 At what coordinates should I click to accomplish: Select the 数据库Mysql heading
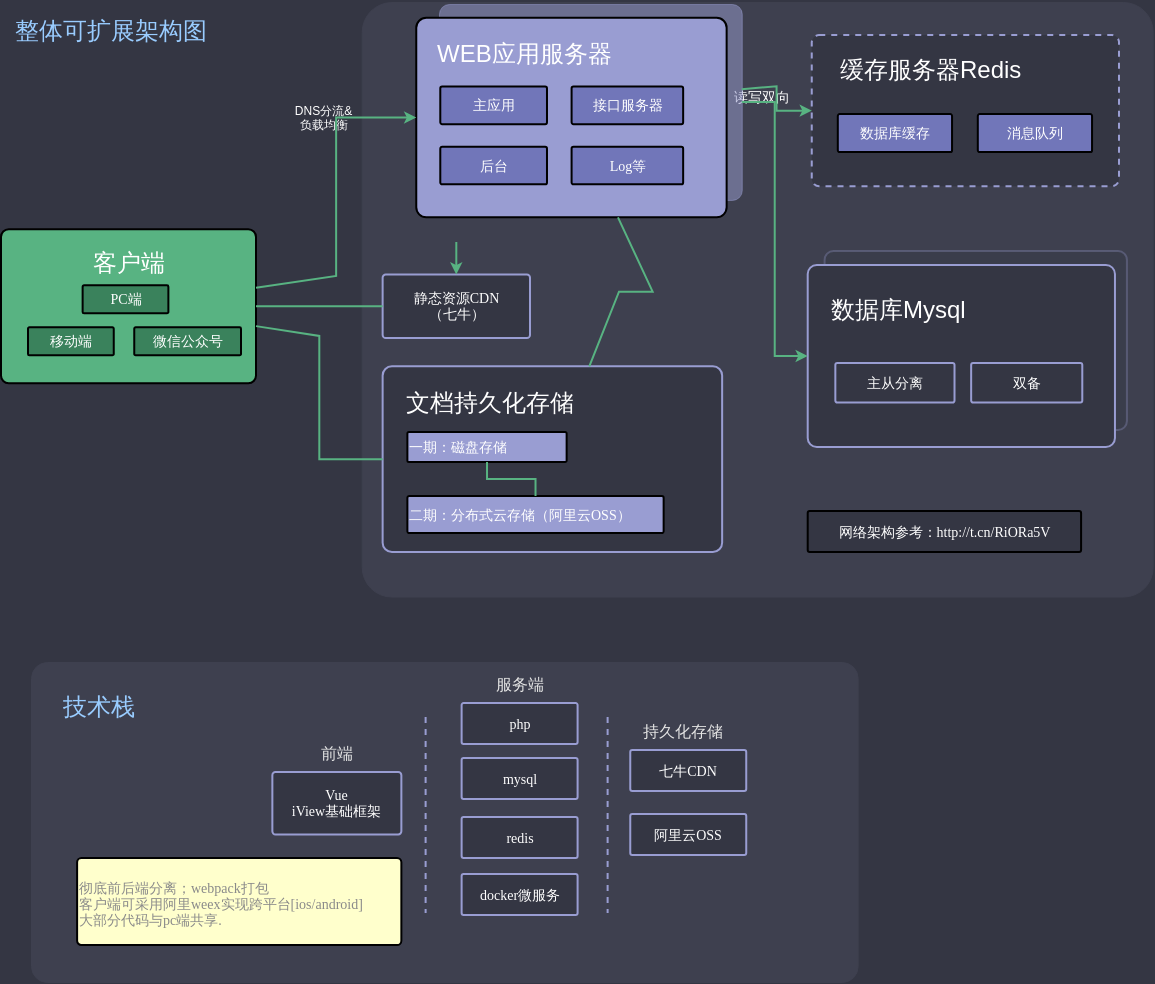(898, 310)
